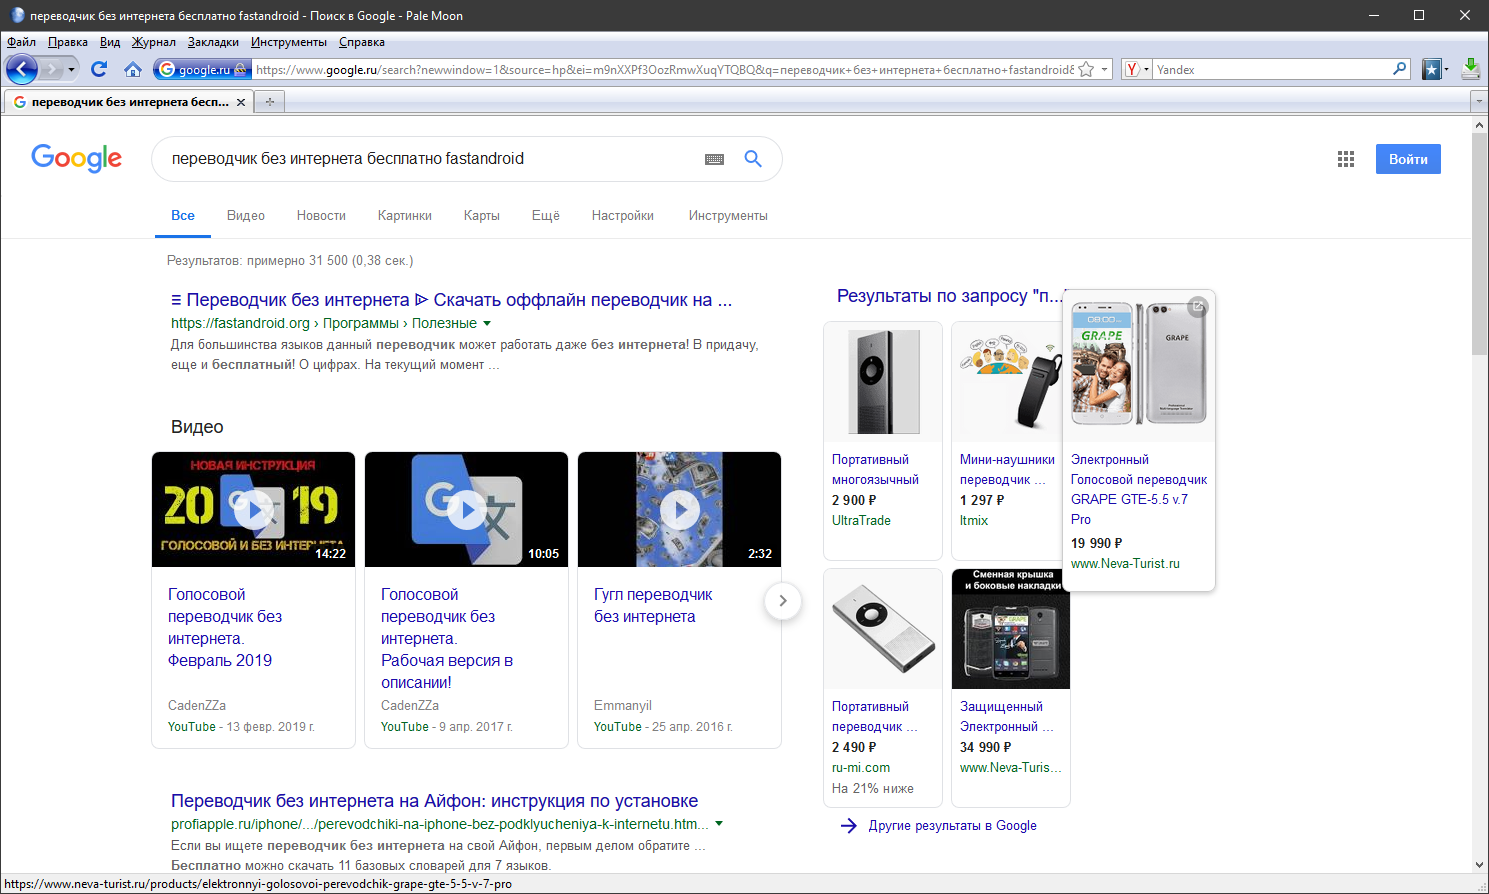Open the Google apps grid
Screen dimensions: 1489x894
pyautogui.click(x=1346, y=159)
